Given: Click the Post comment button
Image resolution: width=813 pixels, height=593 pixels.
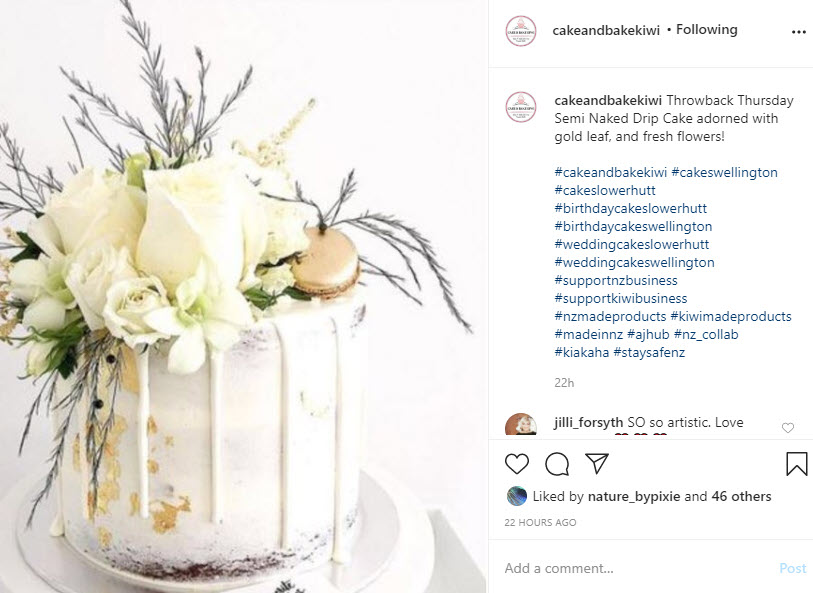Looking at the screenshot, I should click(x=793, y=568).
